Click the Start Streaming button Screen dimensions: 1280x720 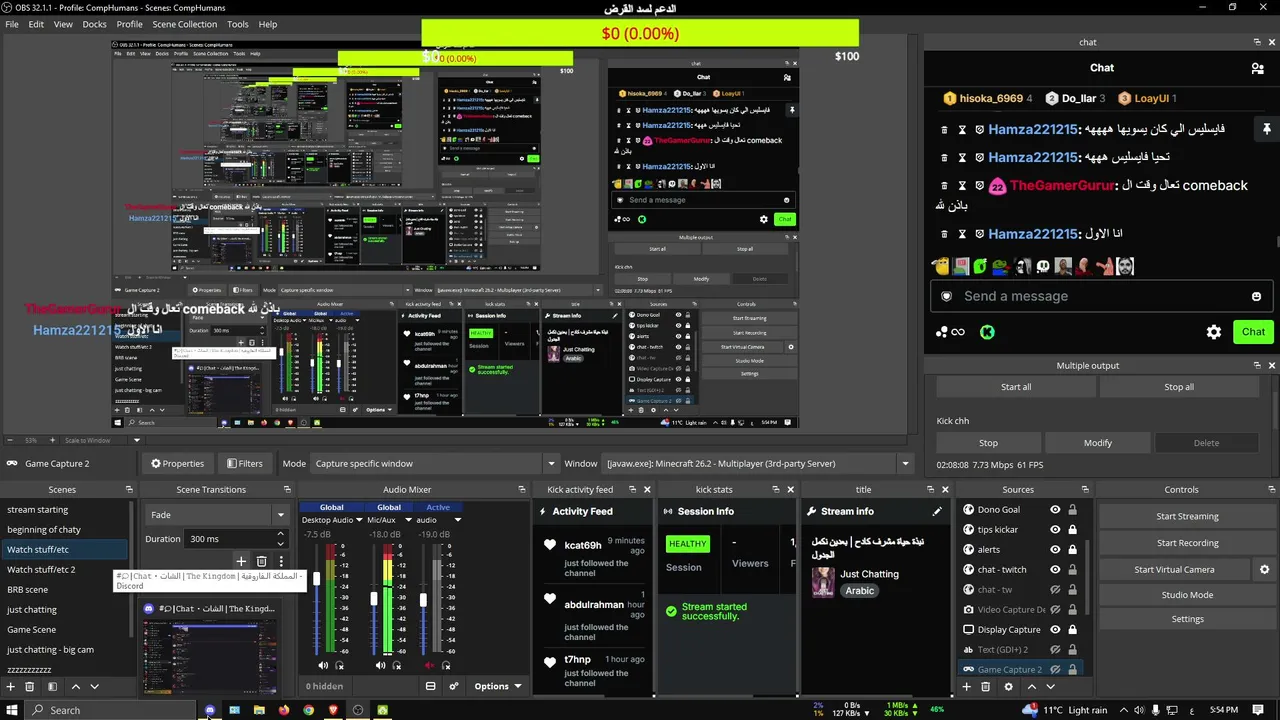(x=1187, y=516)
